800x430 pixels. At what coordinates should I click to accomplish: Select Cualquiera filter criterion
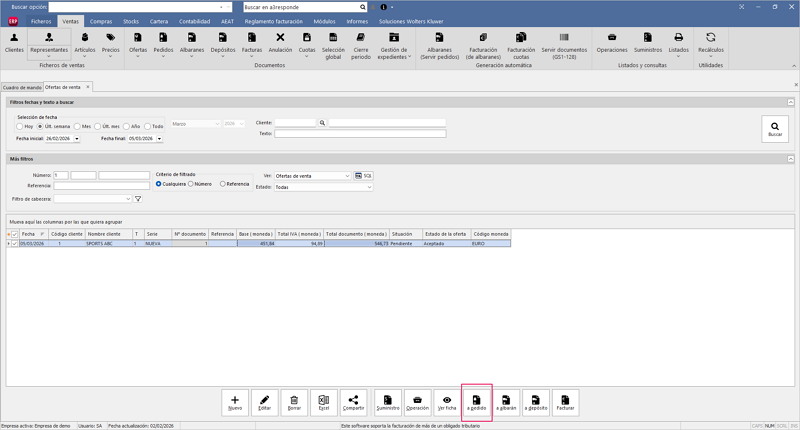click(159, 184)
